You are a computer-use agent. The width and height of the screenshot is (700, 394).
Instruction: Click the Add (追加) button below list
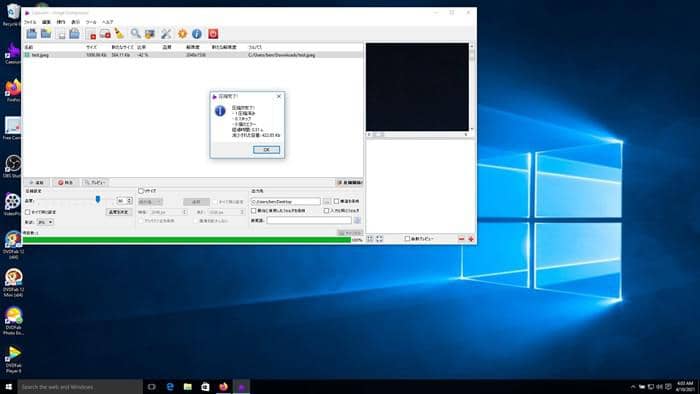pyautogui.click(x=37, y=182)
